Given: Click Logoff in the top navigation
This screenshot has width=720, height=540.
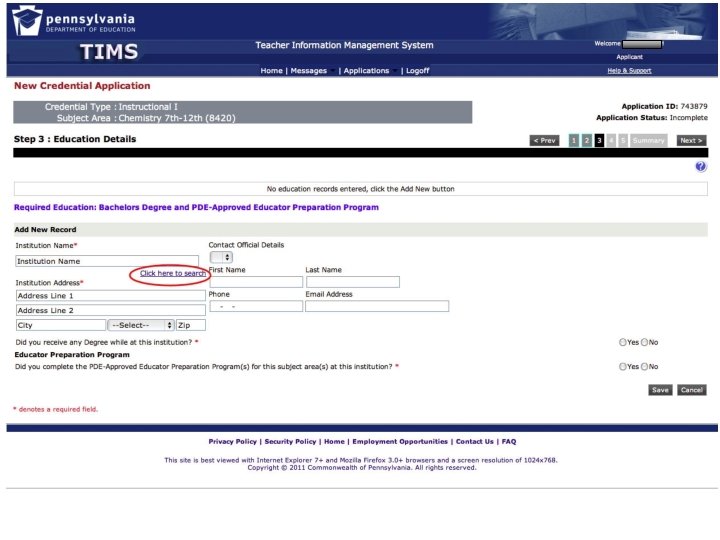Looking at the screenshot, I should coord(417,71).
